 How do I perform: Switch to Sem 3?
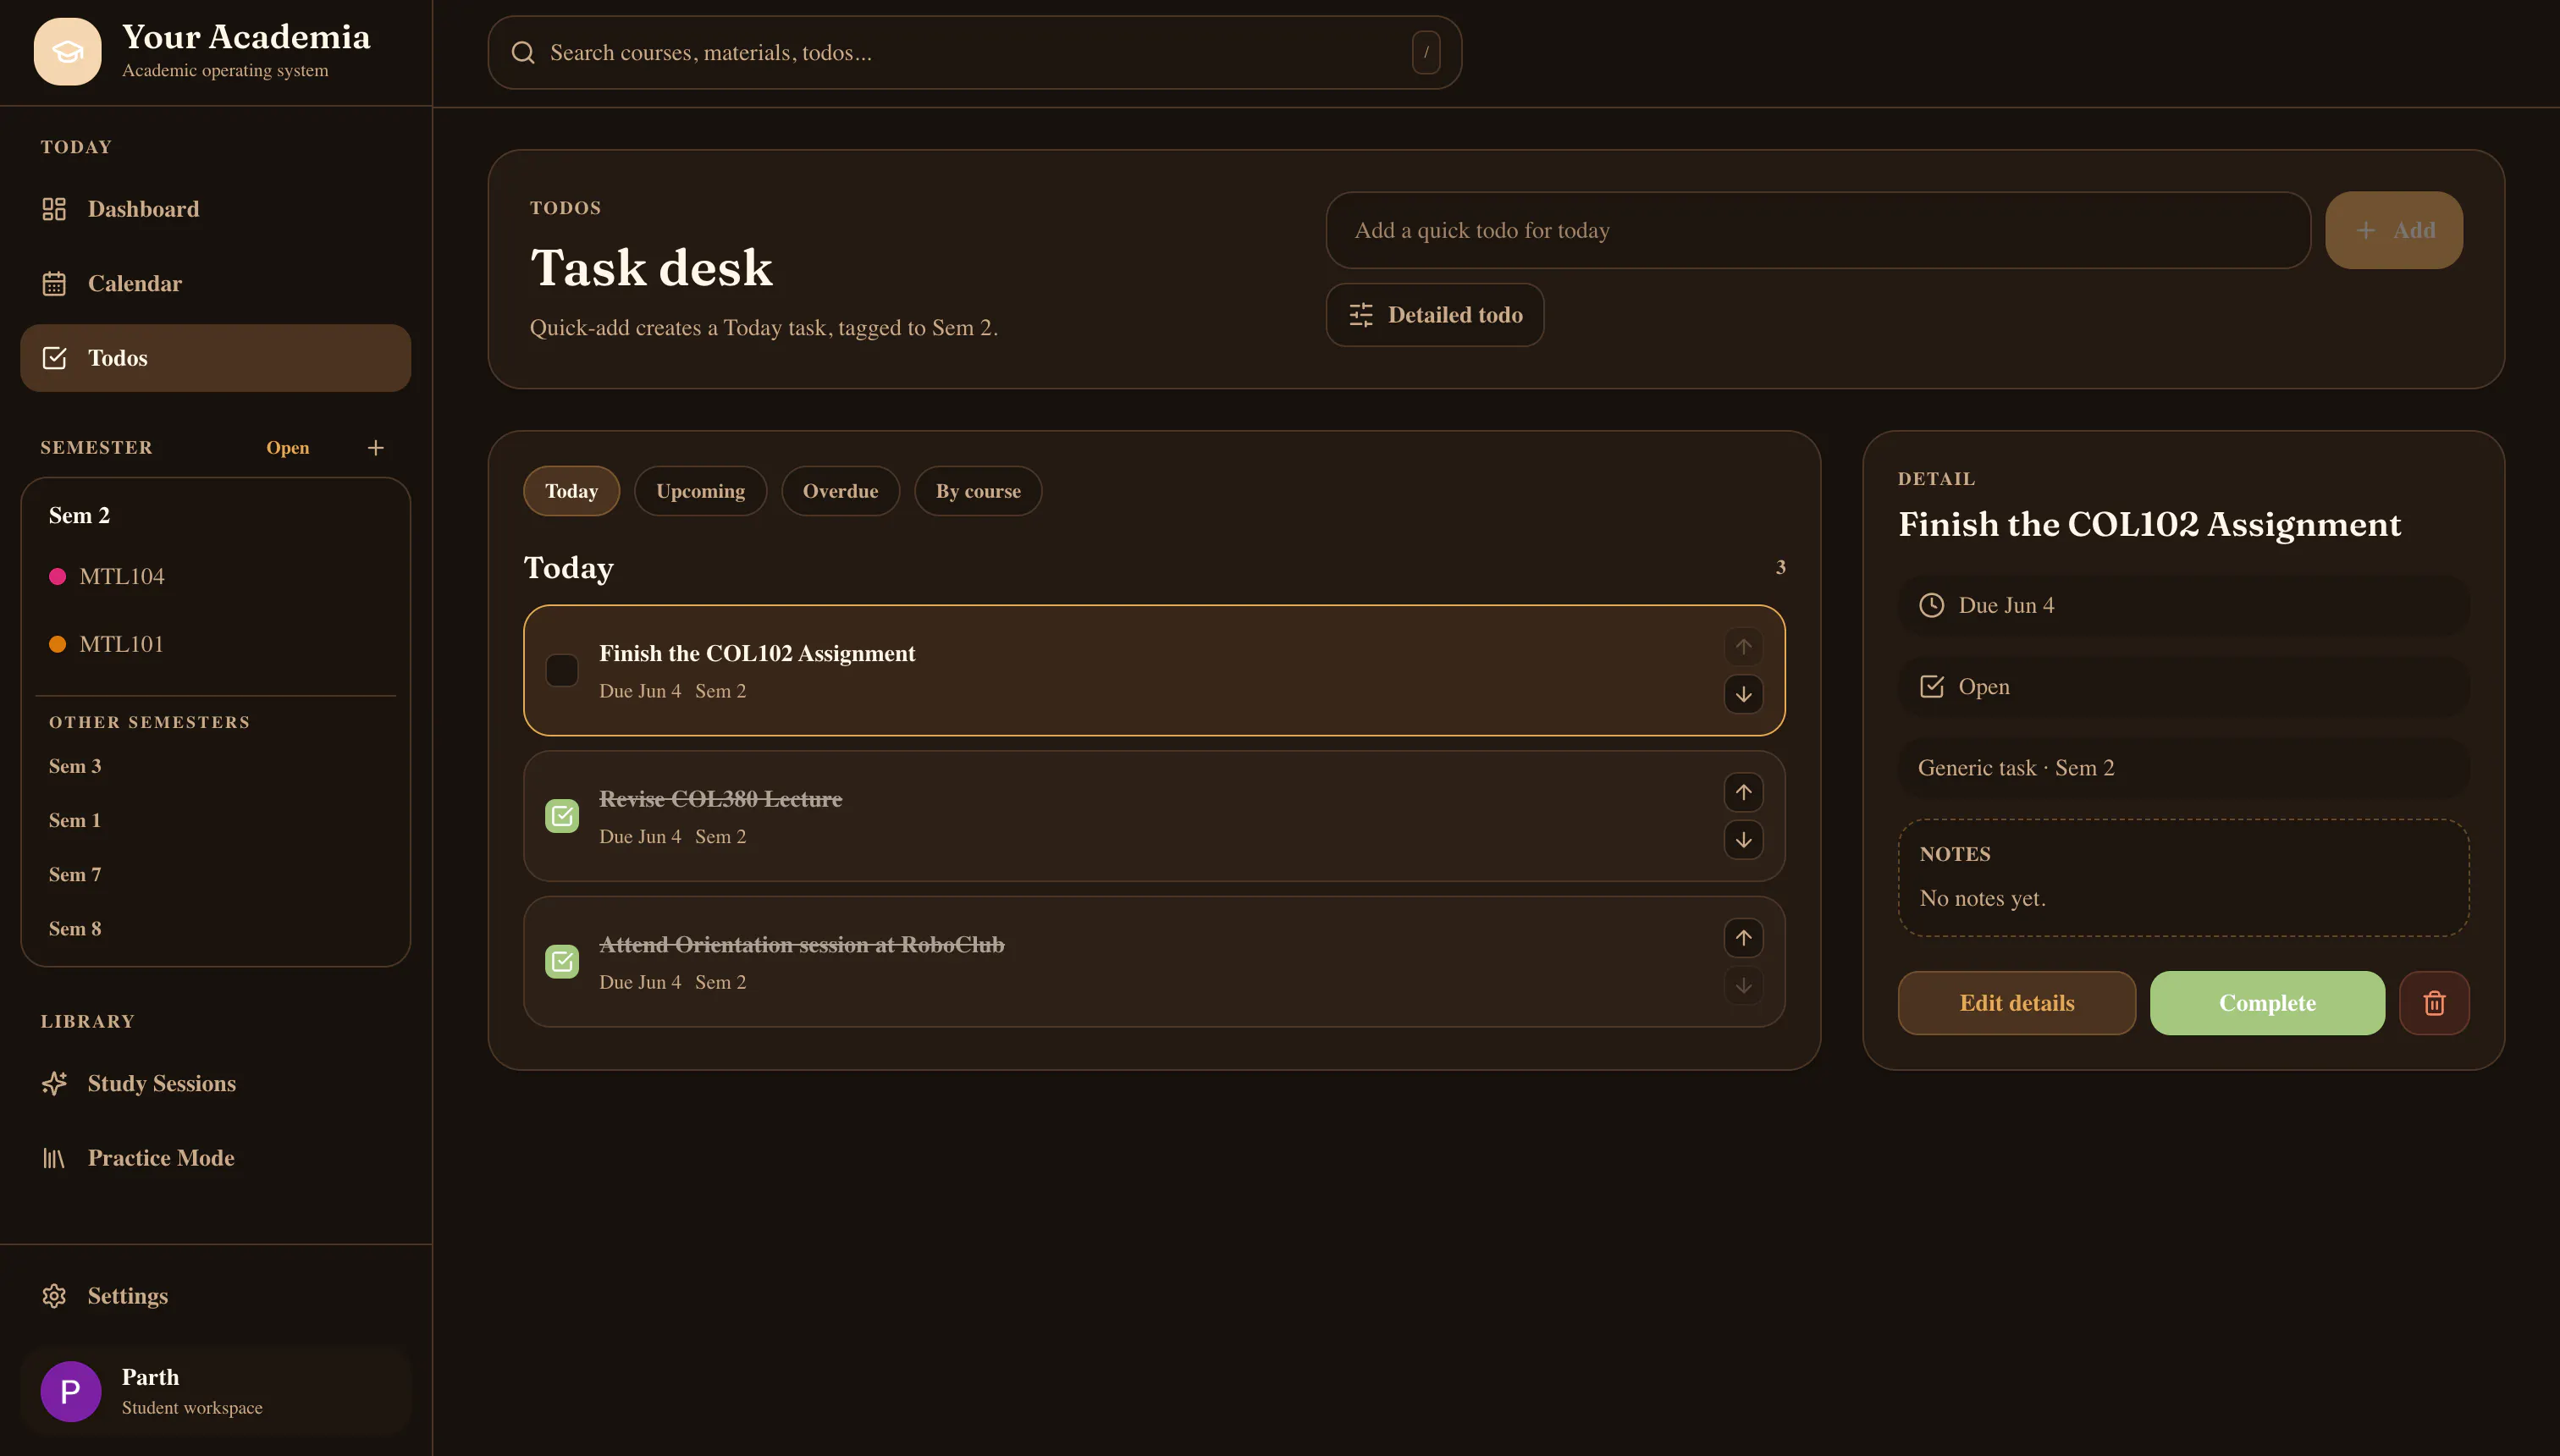(75, 766)
